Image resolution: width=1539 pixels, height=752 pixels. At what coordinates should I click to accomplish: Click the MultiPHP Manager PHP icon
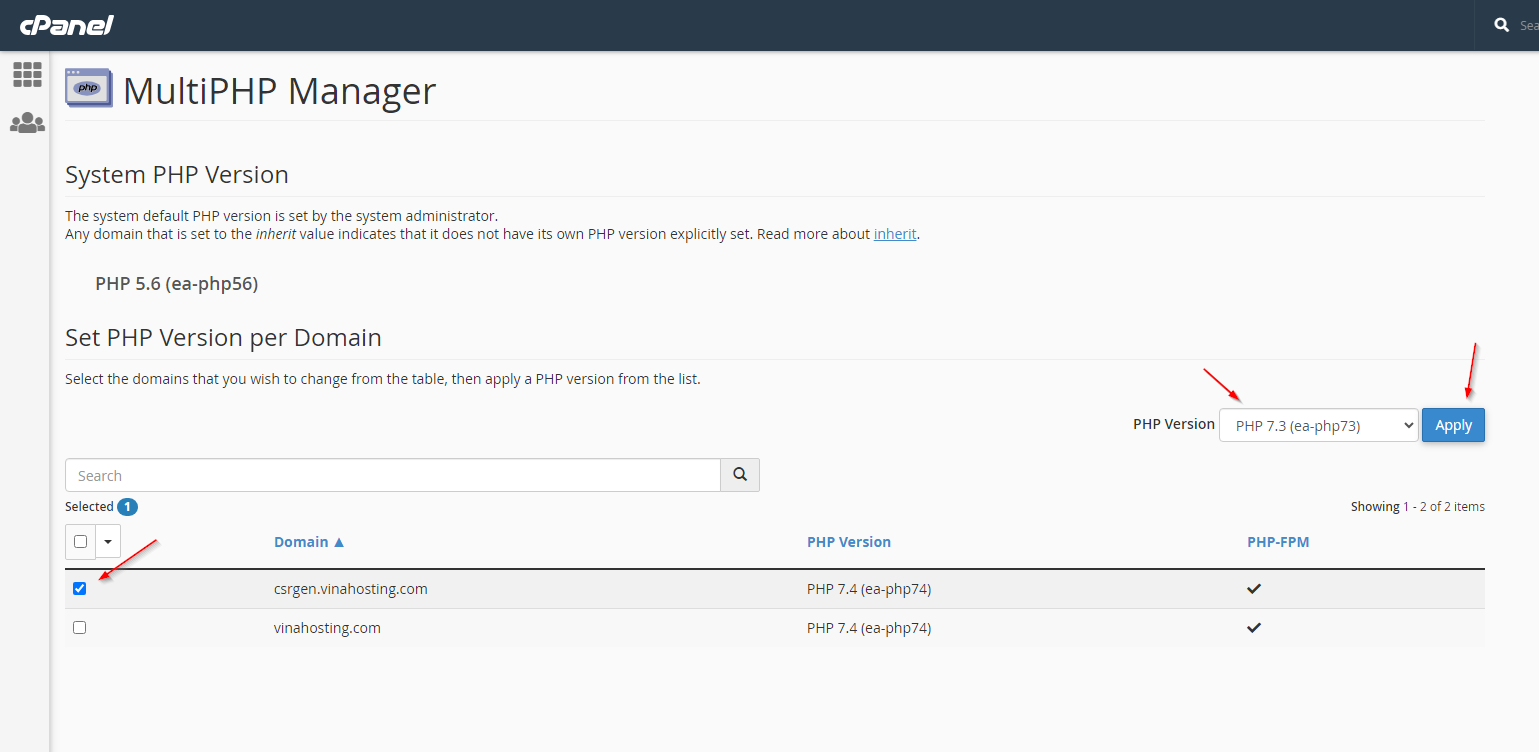[89, 88]
